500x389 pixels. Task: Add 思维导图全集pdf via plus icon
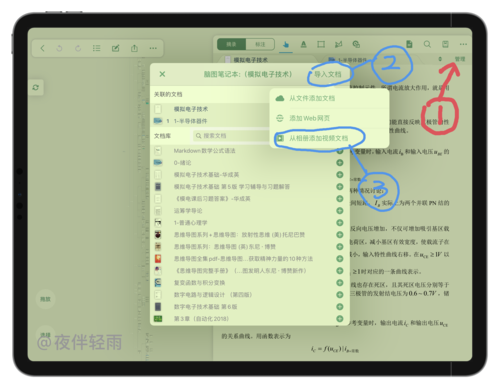pyautogui.click(x=340, y=259)
